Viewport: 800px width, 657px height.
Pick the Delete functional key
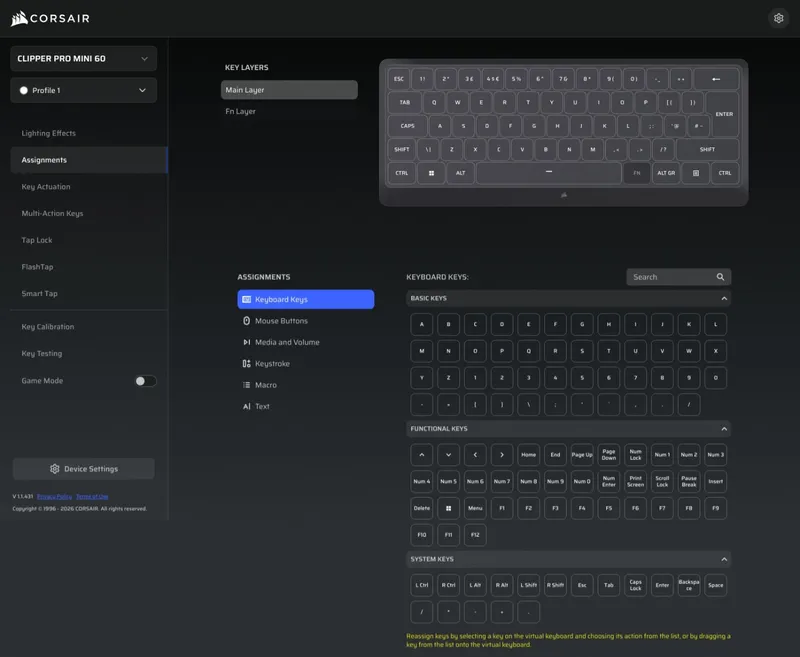point(421,508)
